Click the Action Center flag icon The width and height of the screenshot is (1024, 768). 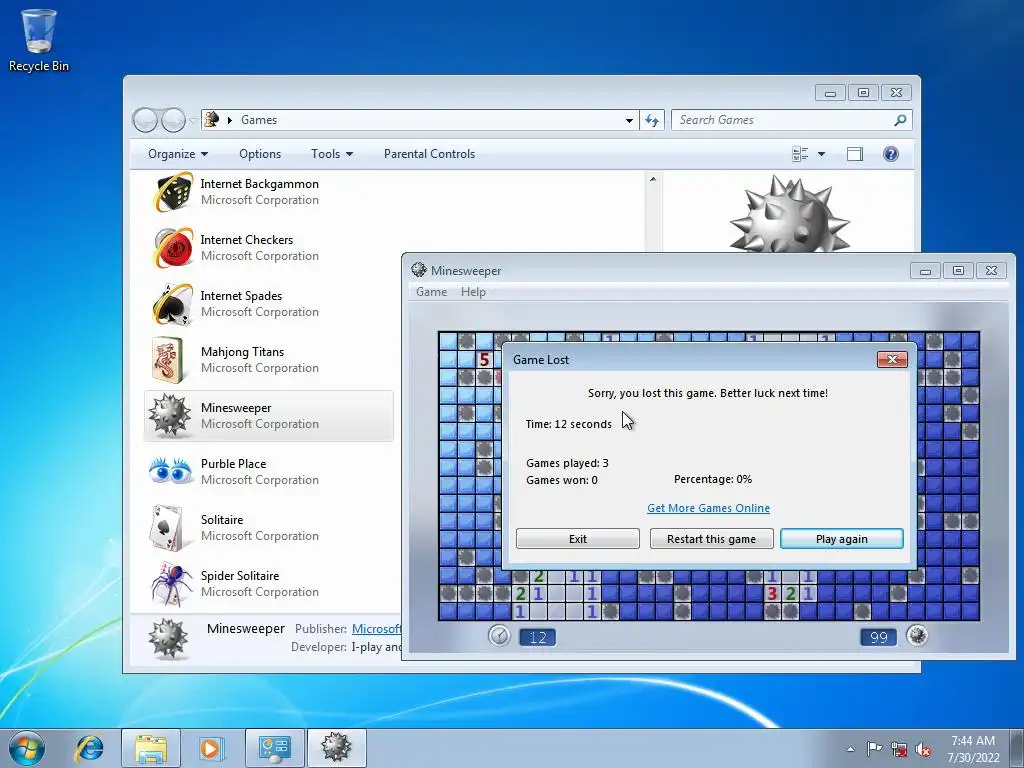click(x=874, y=749)
